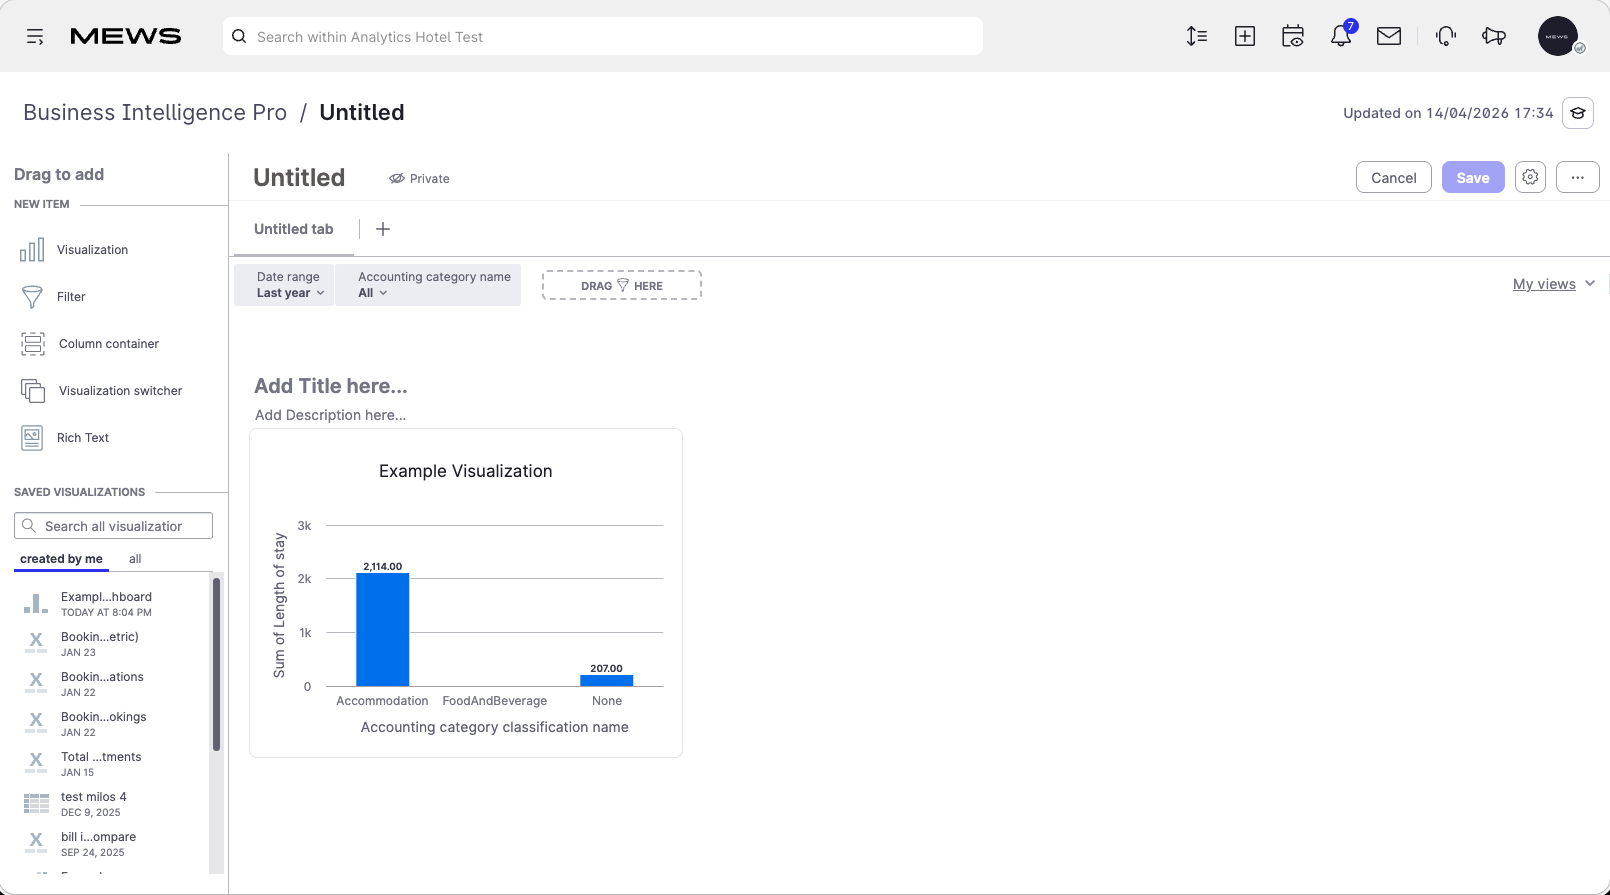Add a new tab with plus icon
1610x895 pixels.
pyautogui.click(x=383, y=229)
